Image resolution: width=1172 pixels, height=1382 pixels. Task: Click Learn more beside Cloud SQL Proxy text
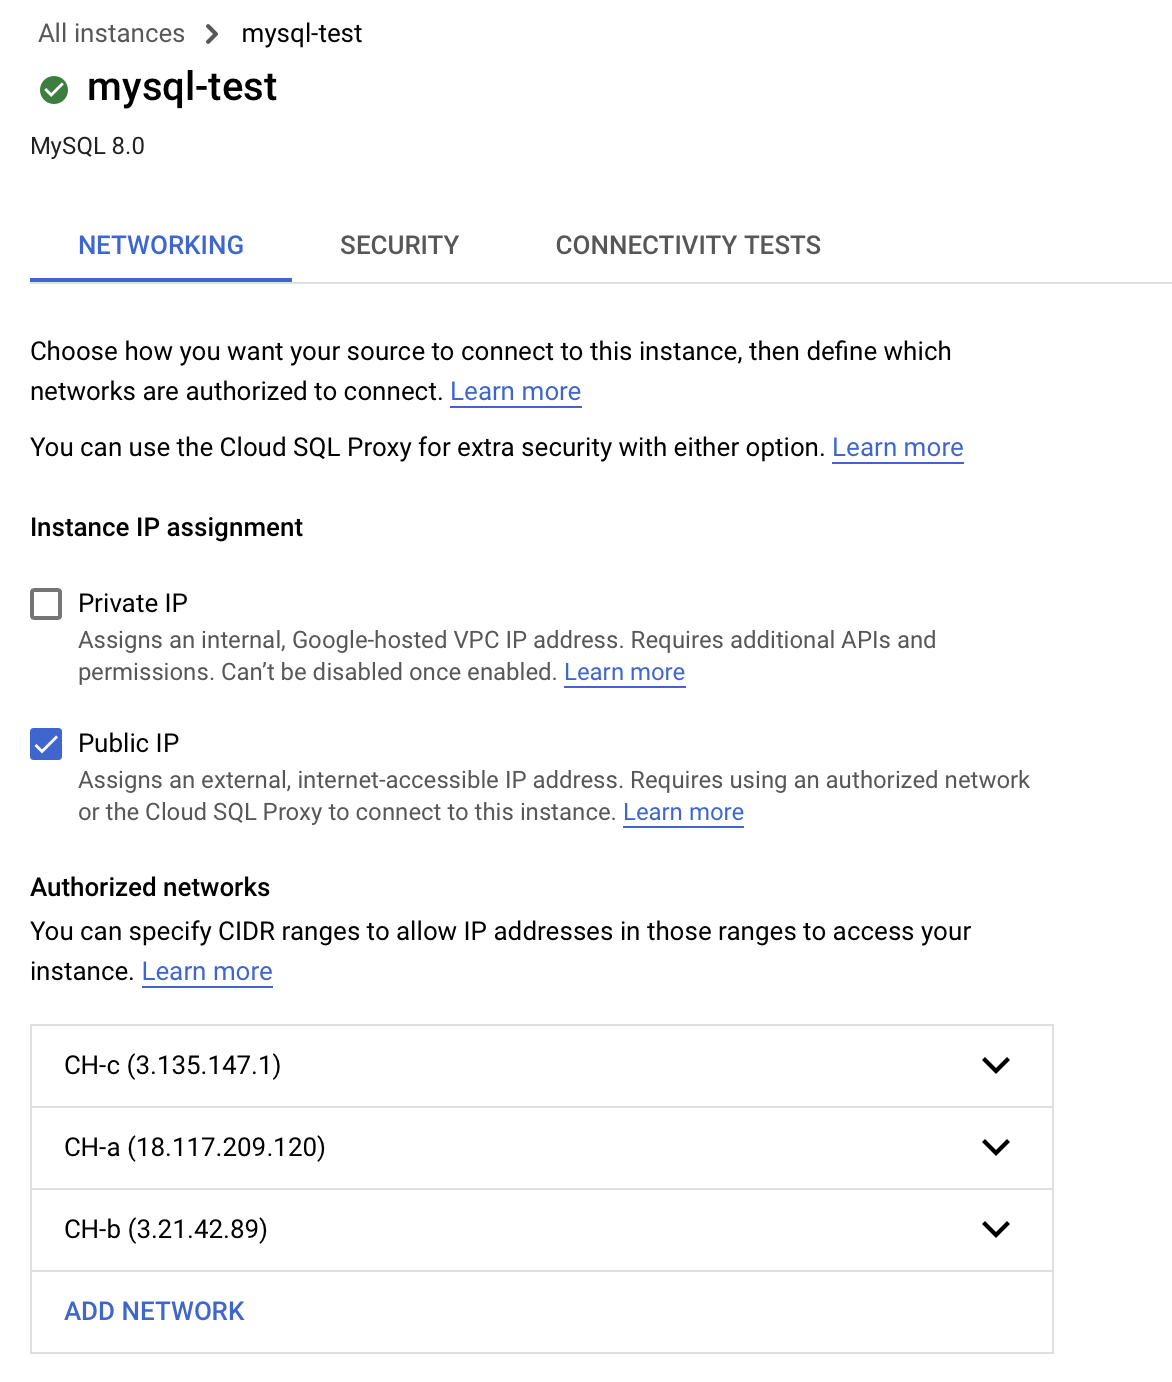click(896, 447)
